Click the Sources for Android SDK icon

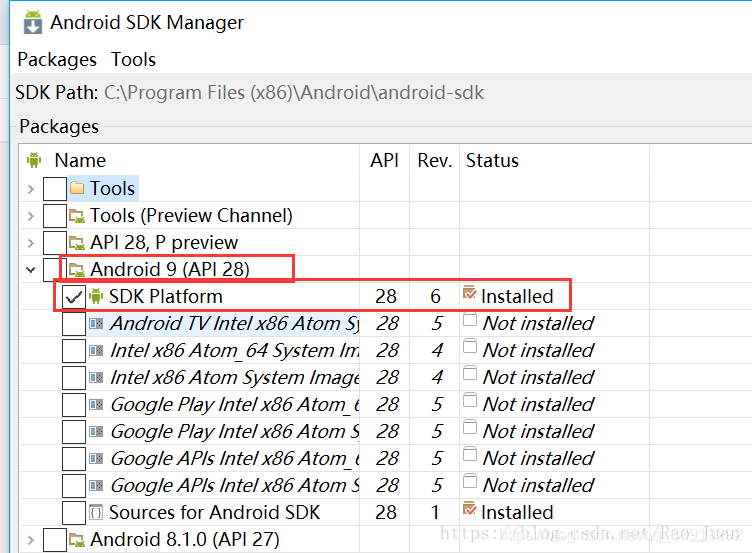click(96, 513)
